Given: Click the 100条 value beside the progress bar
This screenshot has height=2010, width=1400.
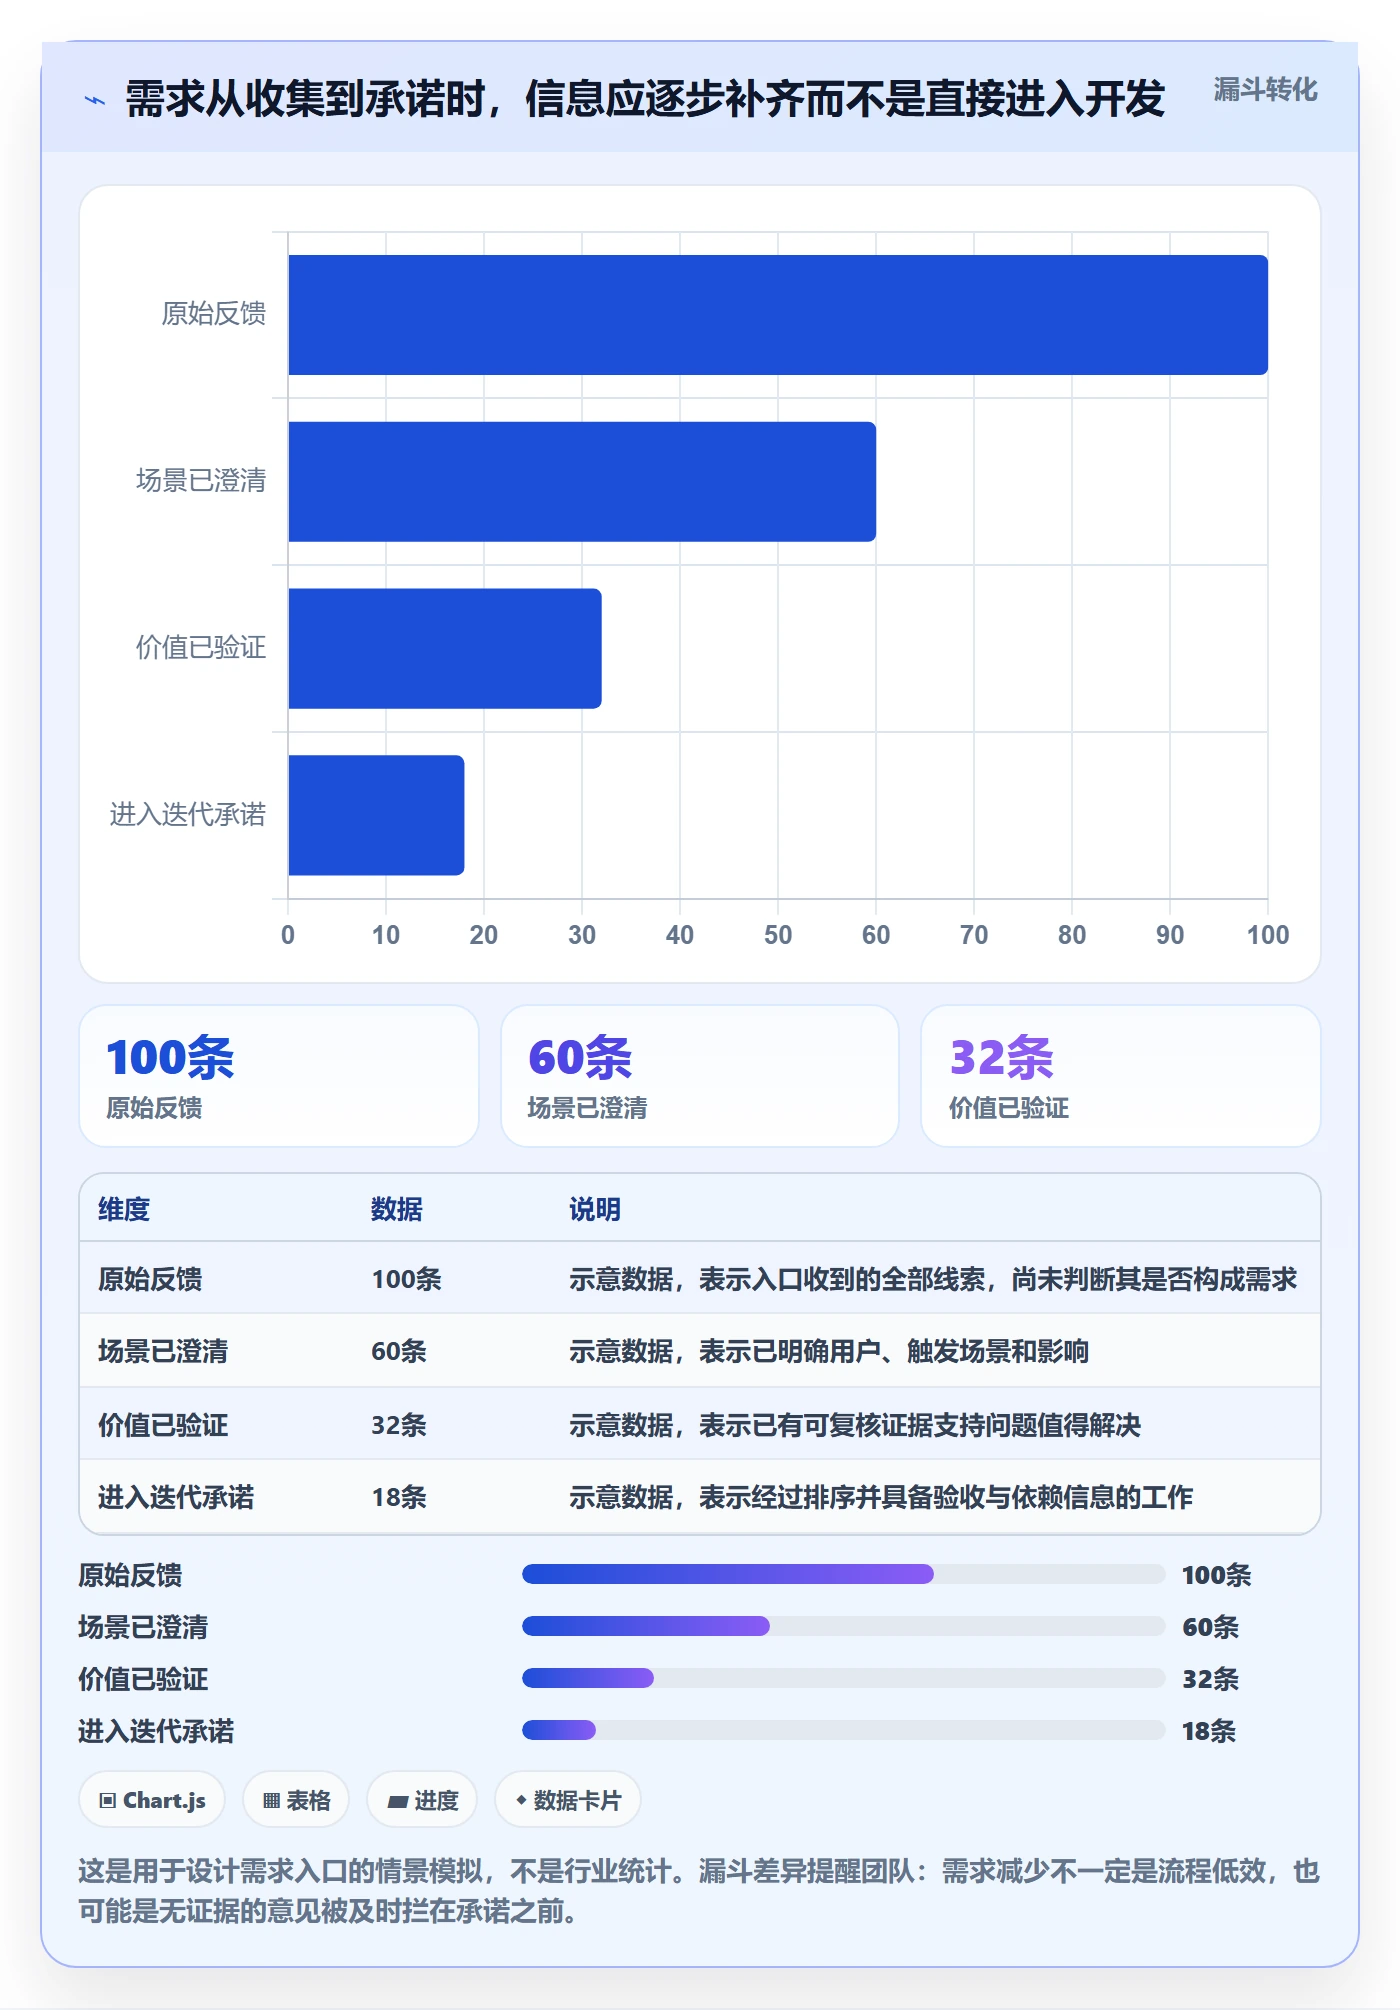Looking at the screenshot, I should click(1216, 1575).
